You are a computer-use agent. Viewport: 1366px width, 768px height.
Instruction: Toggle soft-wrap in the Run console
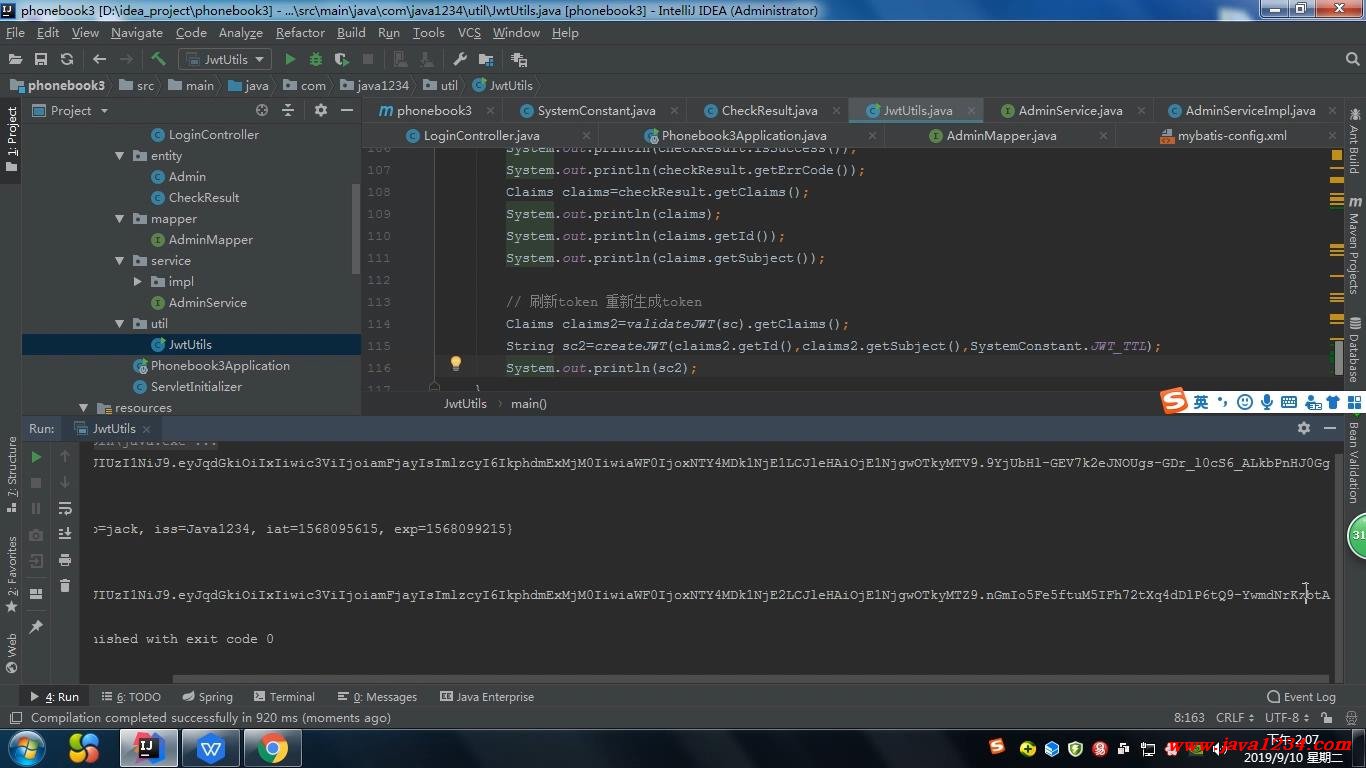(x=65, y=509)
